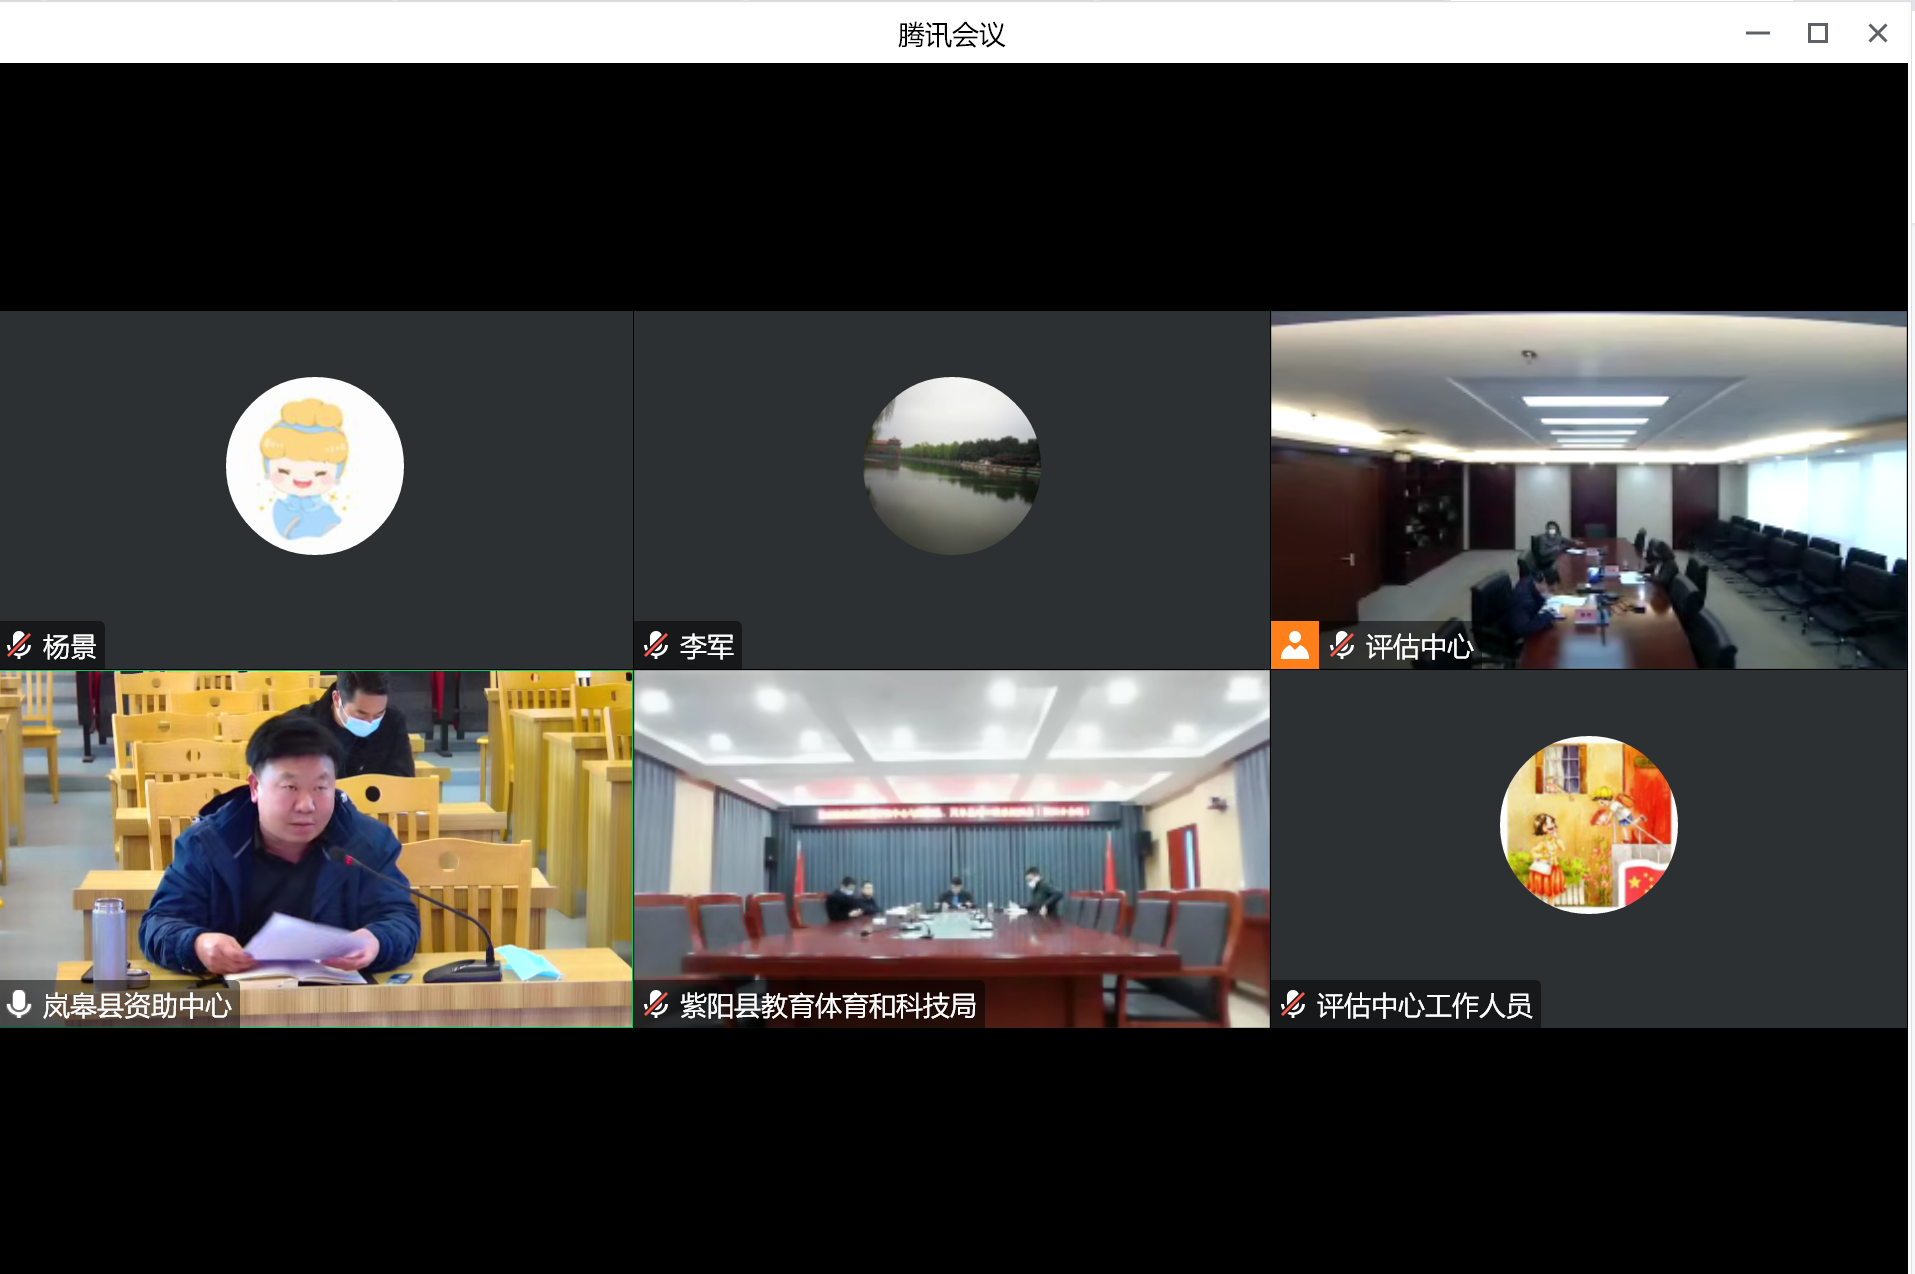This screenshot has width=1915, height=1274.
Task: Click the muted mic icon beside 紫阳县教育体育和科技局
Action: coord(656,1004)
